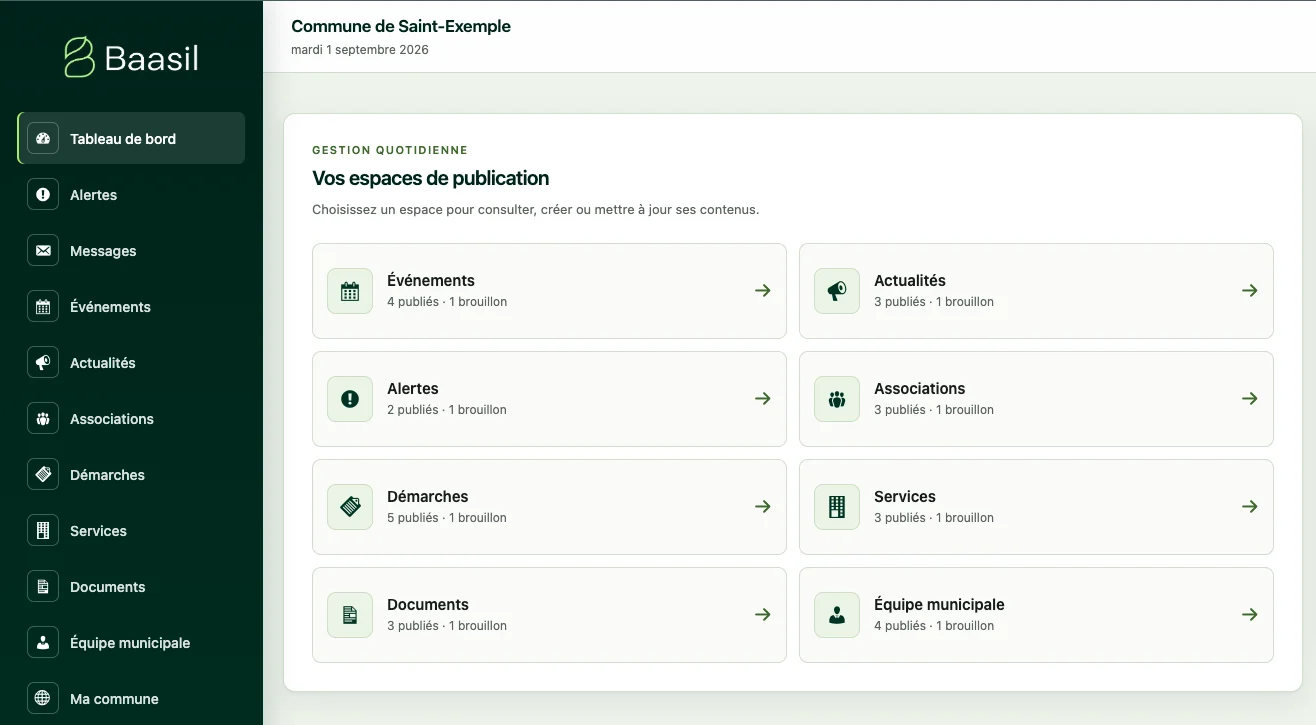Click '4 publiés · 1 brouillon' under Équipe municipale
This screenshot has width=1316, height=725.
click(934, 626)
